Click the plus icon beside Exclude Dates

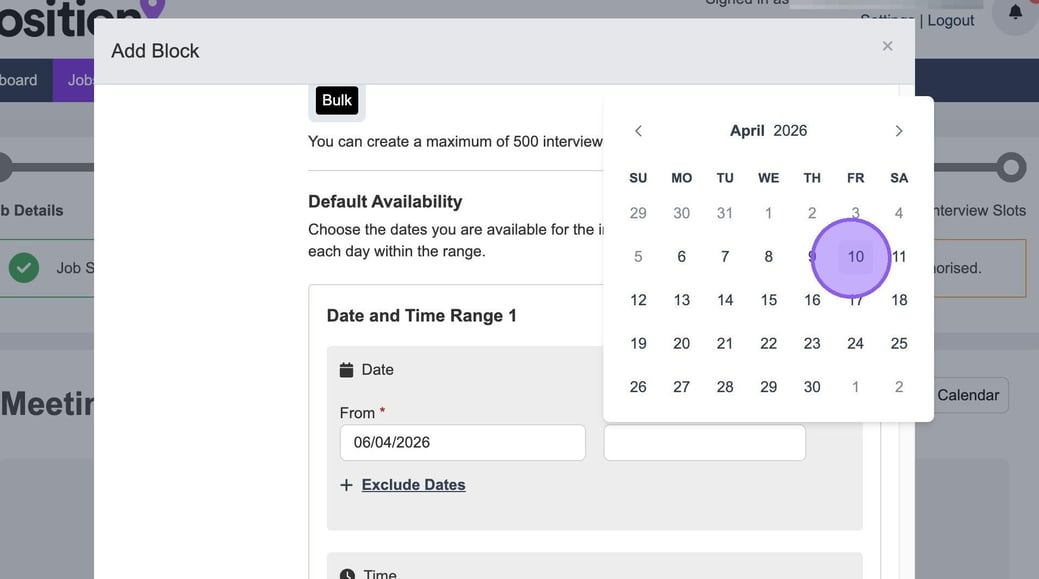(346, 485)
